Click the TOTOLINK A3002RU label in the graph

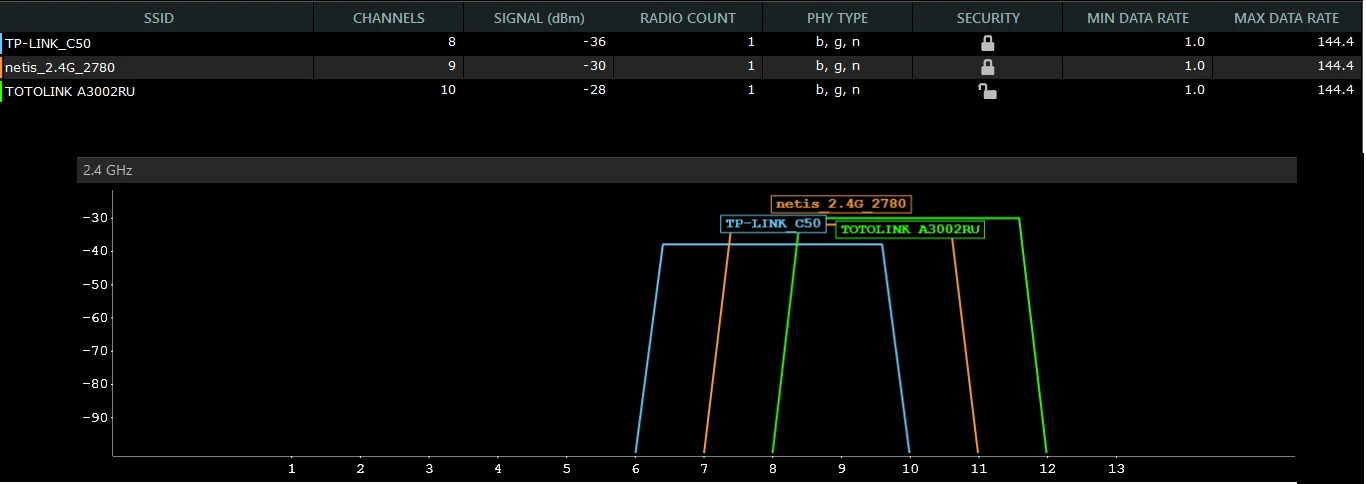[910, 229]
